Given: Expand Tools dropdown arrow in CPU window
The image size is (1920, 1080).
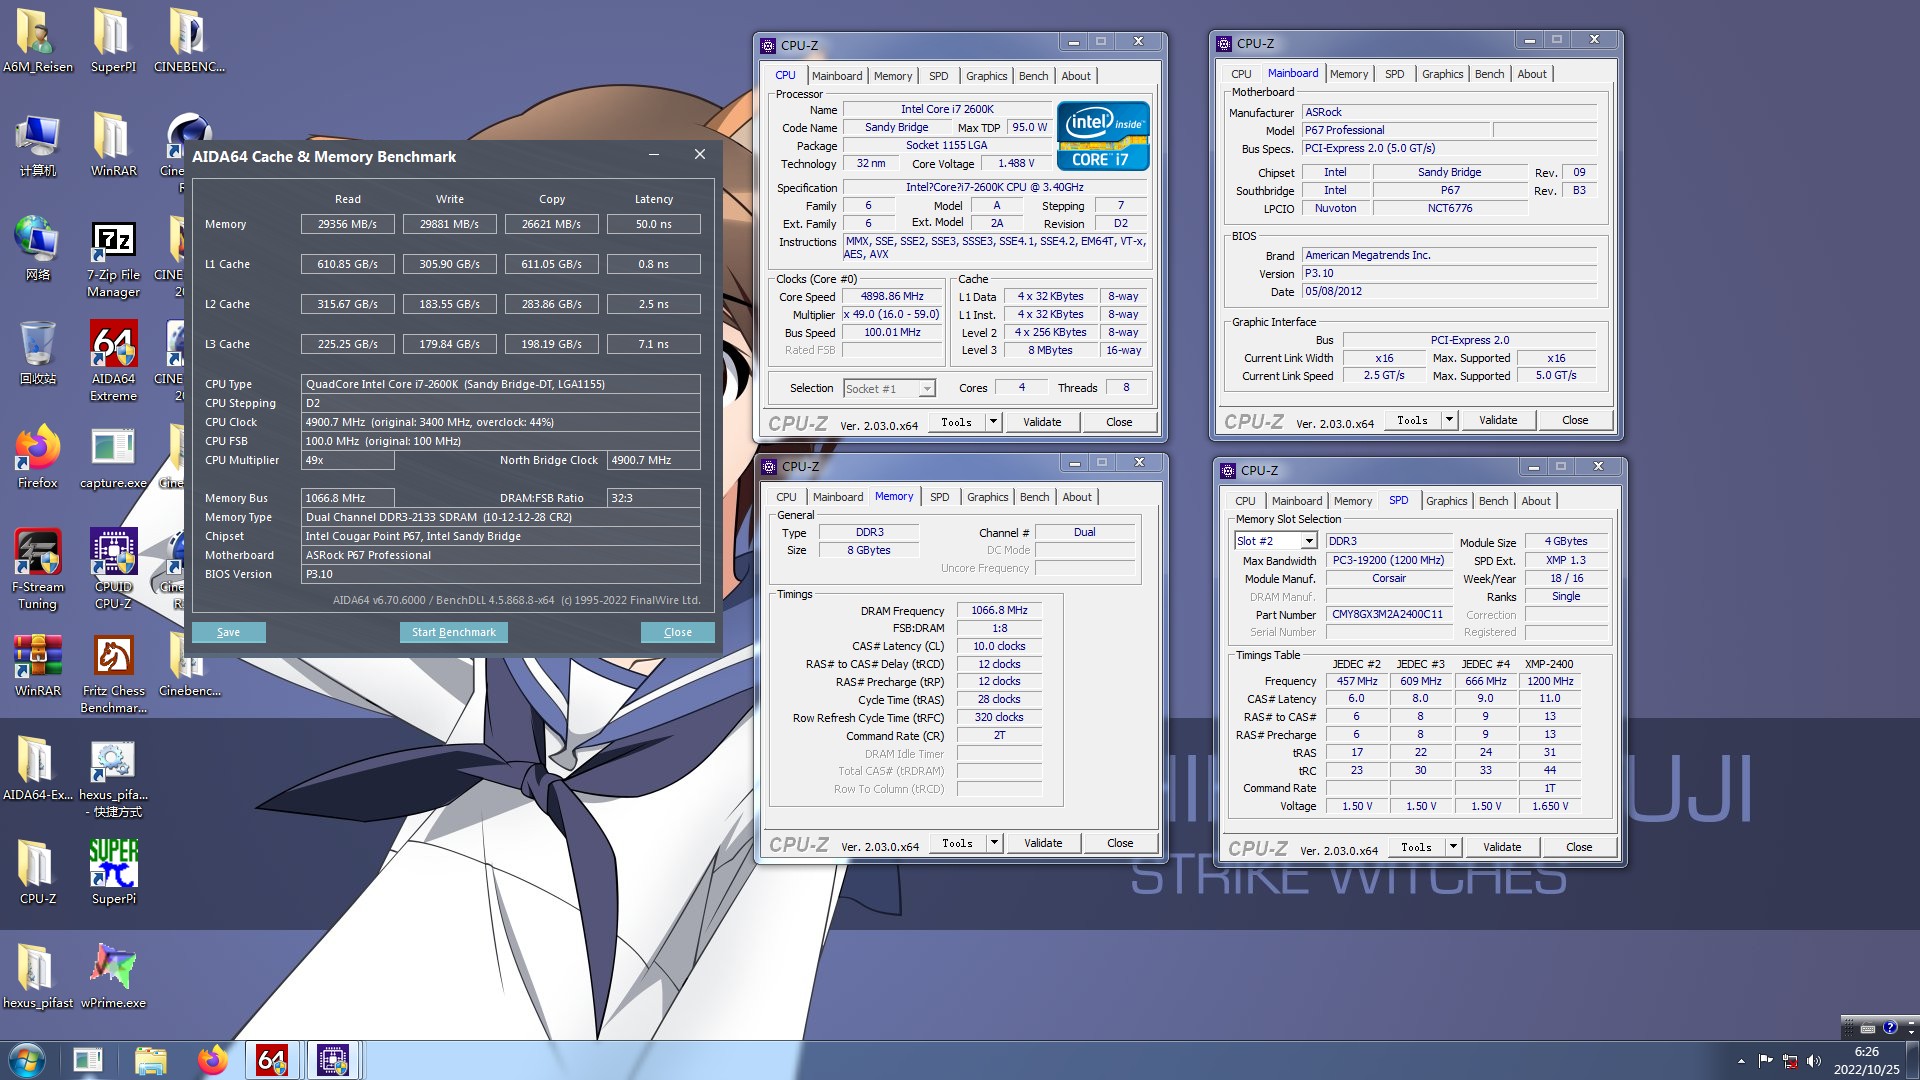Looking at the screenshot, I should [993, 422].
